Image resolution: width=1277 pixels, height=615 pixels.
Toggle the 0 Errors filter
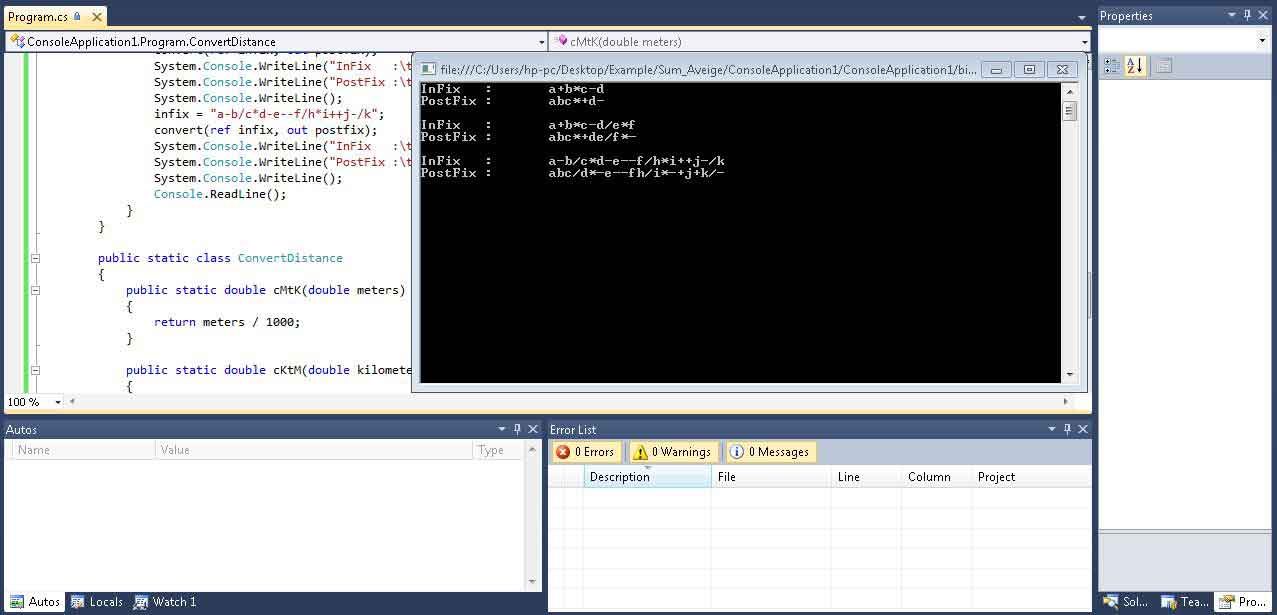click(x=585, y=452)
